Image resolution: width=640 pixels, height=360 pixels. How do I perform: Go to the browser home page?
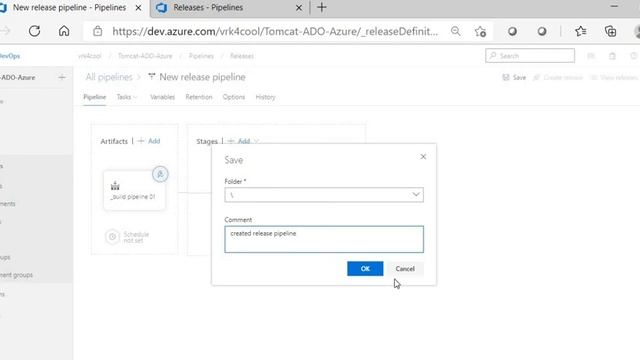64,31
